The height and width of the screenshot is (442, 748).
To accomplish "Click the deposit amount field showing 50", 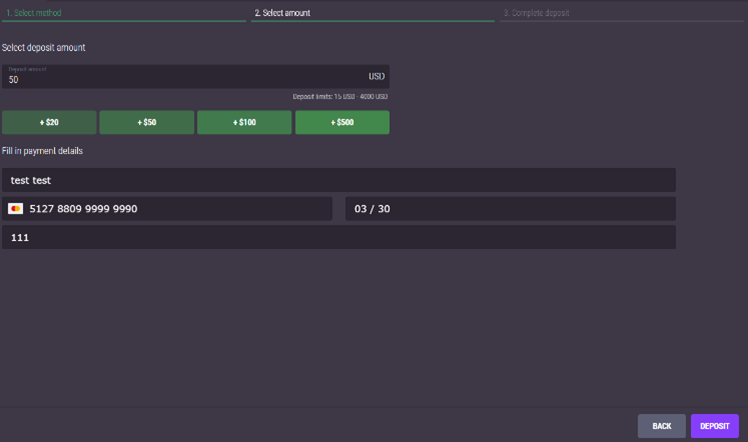I will click(180, 79).
